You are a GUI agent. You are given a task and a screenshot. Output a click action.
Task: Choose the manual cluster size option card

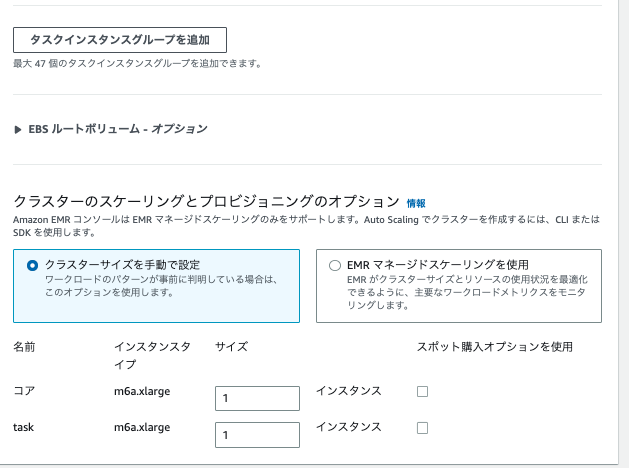[156, 286]
